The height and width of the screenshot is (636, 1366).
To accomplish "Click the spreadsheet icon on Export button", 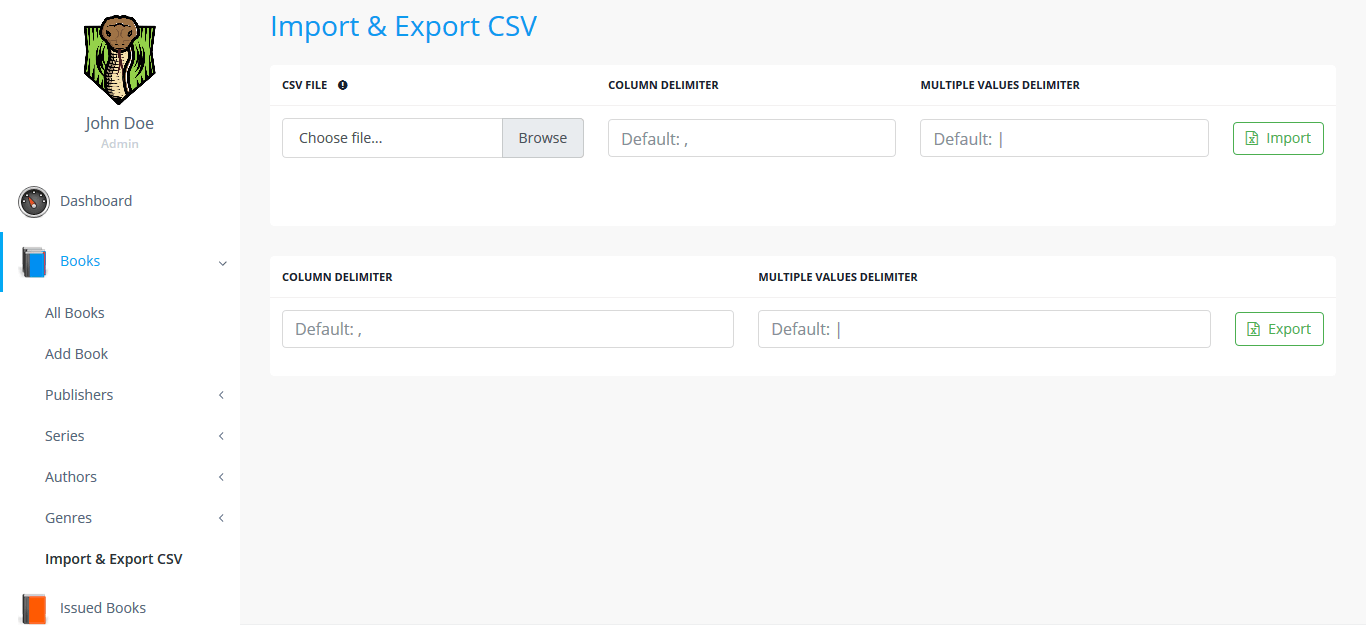I will pos(1253,329).
